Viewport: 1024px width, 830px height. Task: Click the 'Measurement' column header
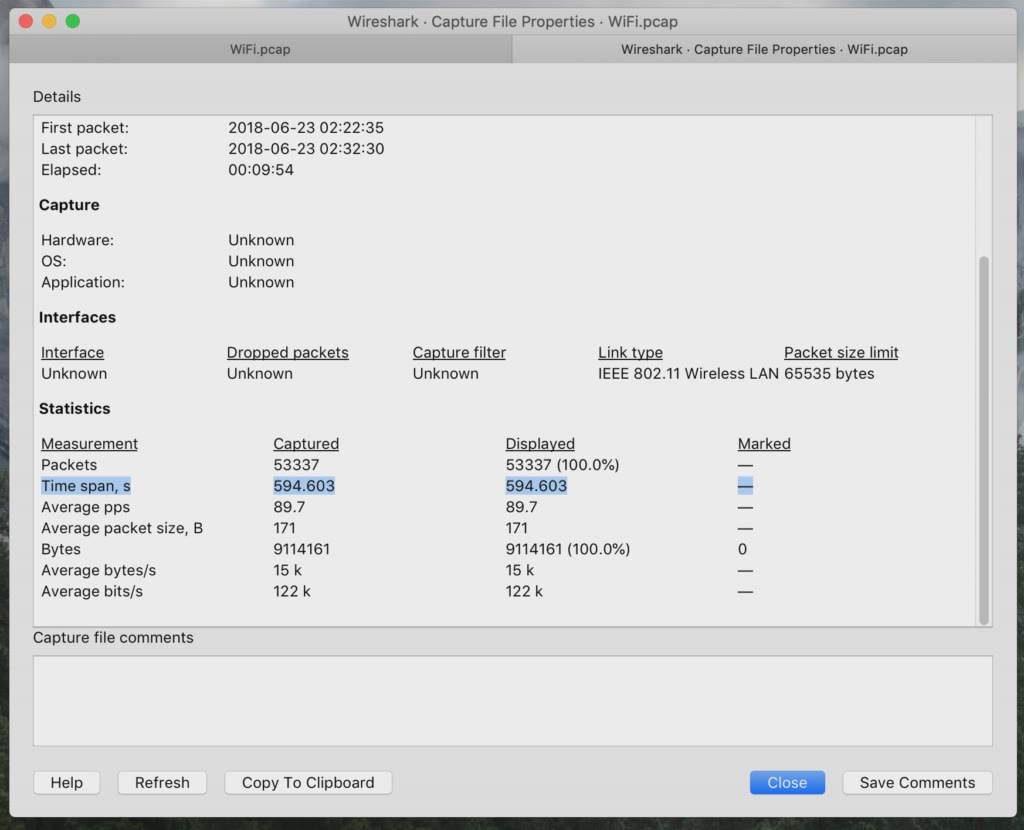coord(89,444)
